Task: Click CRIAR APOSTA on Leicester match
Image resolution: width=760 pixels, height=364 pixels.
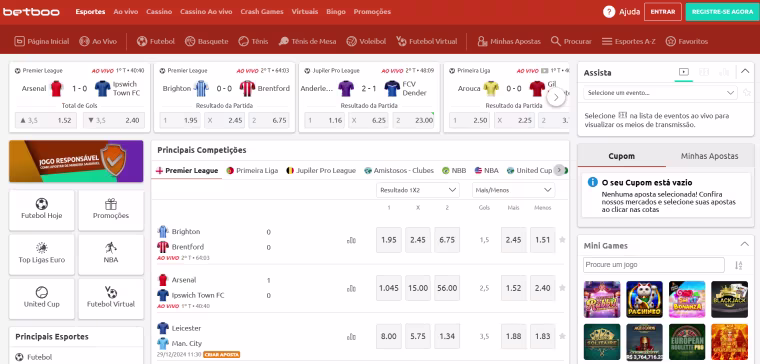Action: click(x=221, y=354)
